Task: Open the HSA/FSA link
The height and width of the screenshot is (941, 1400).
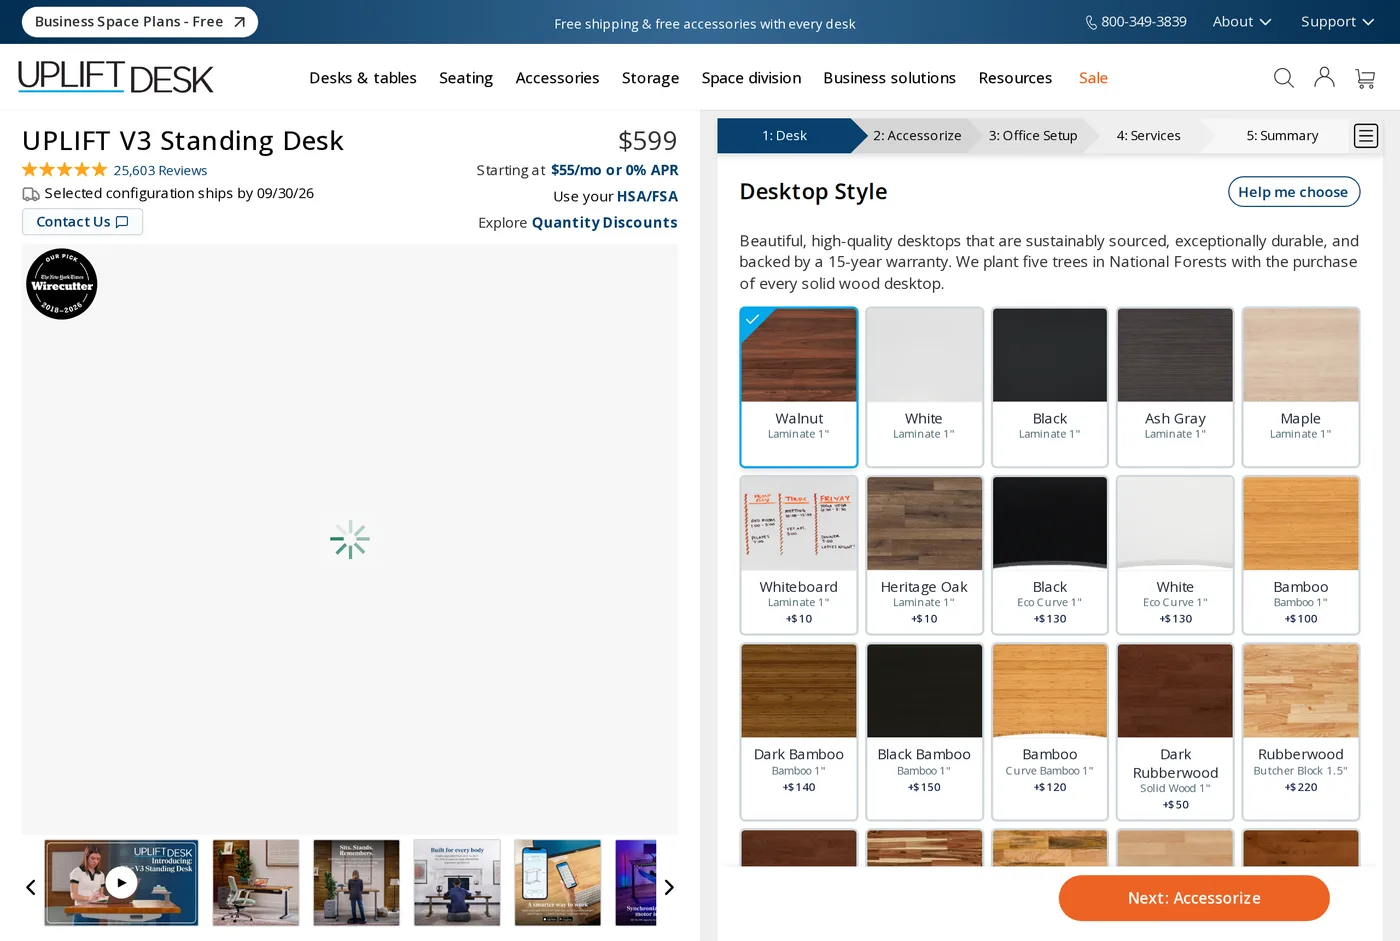Action: click(x=647, y=196)
